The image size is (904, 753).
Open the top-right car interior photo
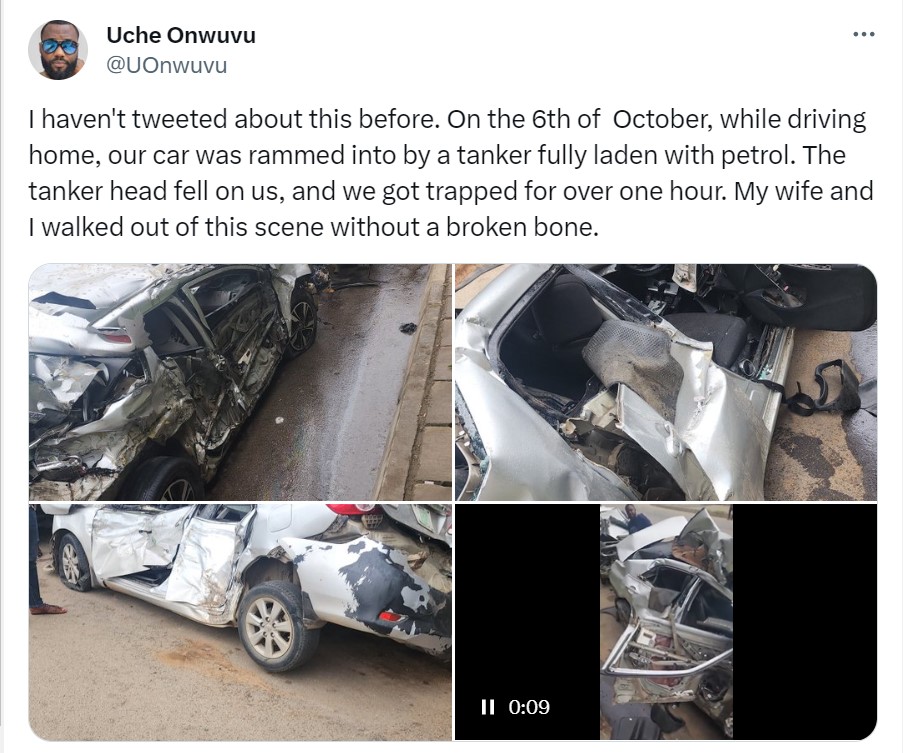(x=666, y=382)
